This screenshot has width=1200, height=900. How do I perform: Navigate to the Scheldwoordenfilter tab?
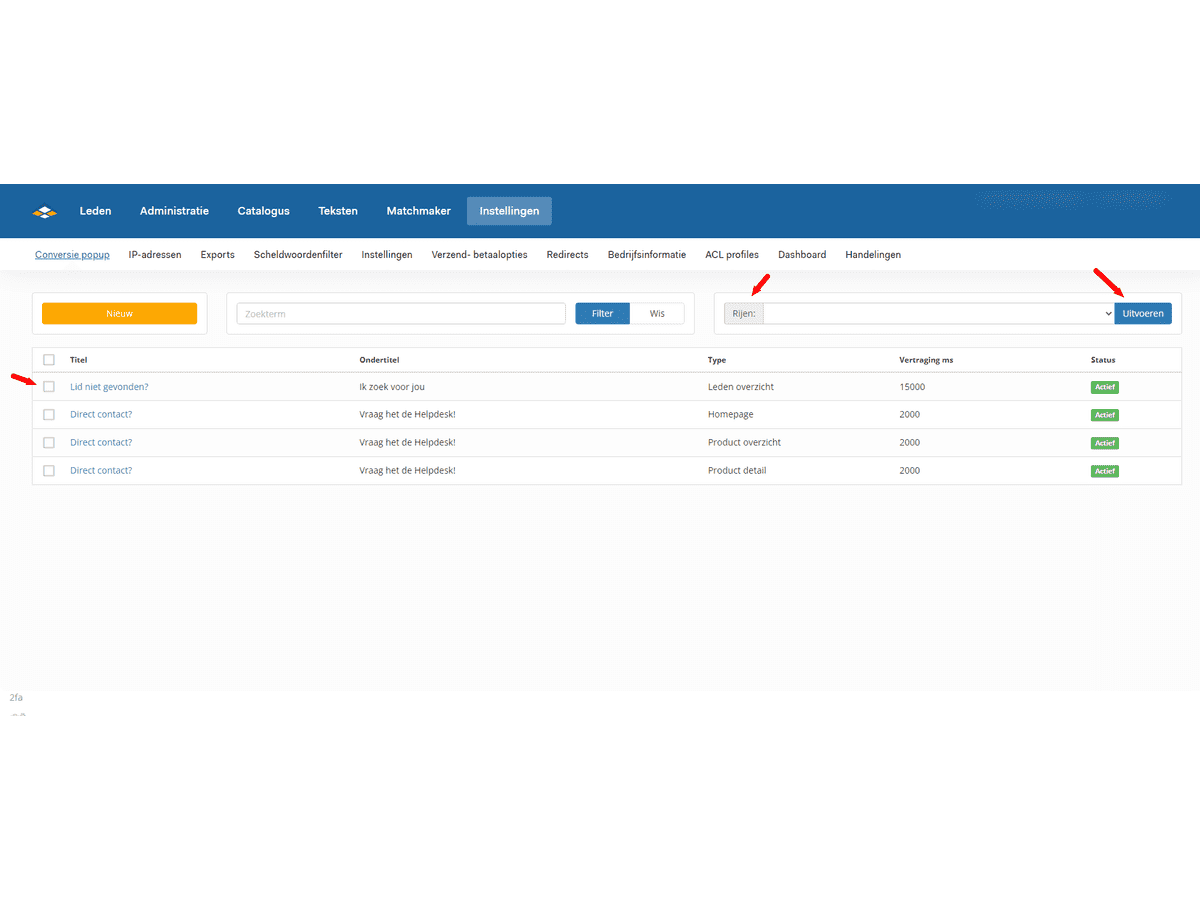pyautogui.click(x=298, y=255)
